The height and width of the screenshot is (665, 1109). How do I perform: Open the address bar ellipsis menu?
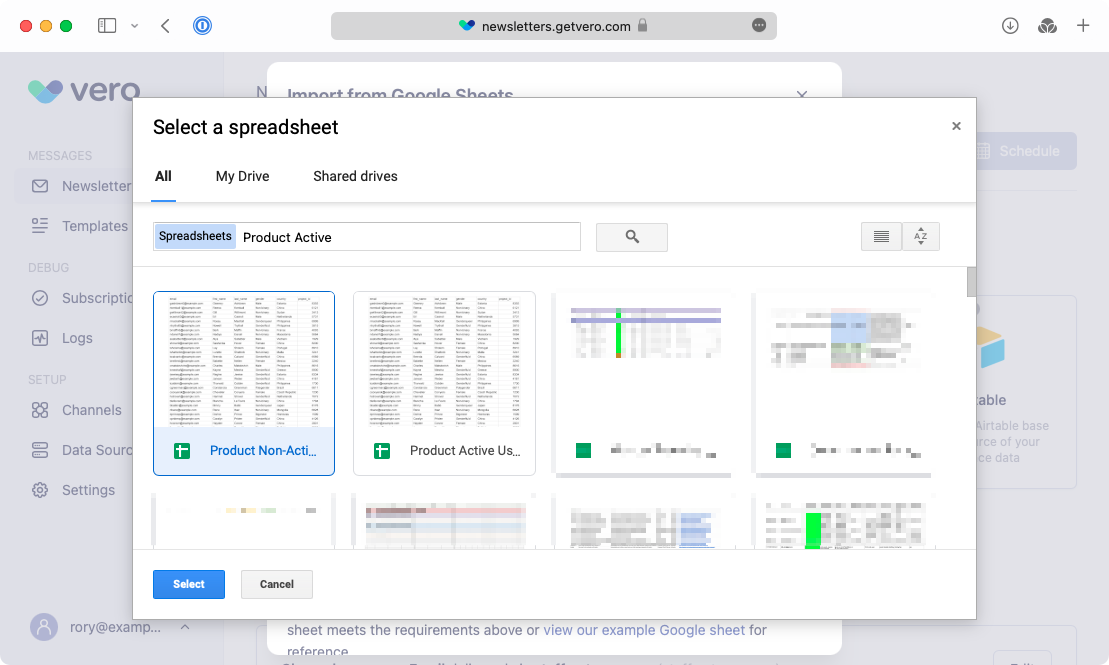[757, 26]
